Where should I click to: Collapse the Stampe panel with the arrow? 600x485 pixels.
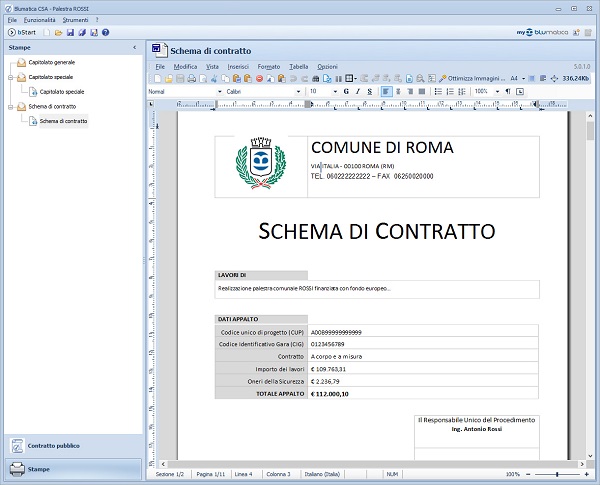coord(134,47)
